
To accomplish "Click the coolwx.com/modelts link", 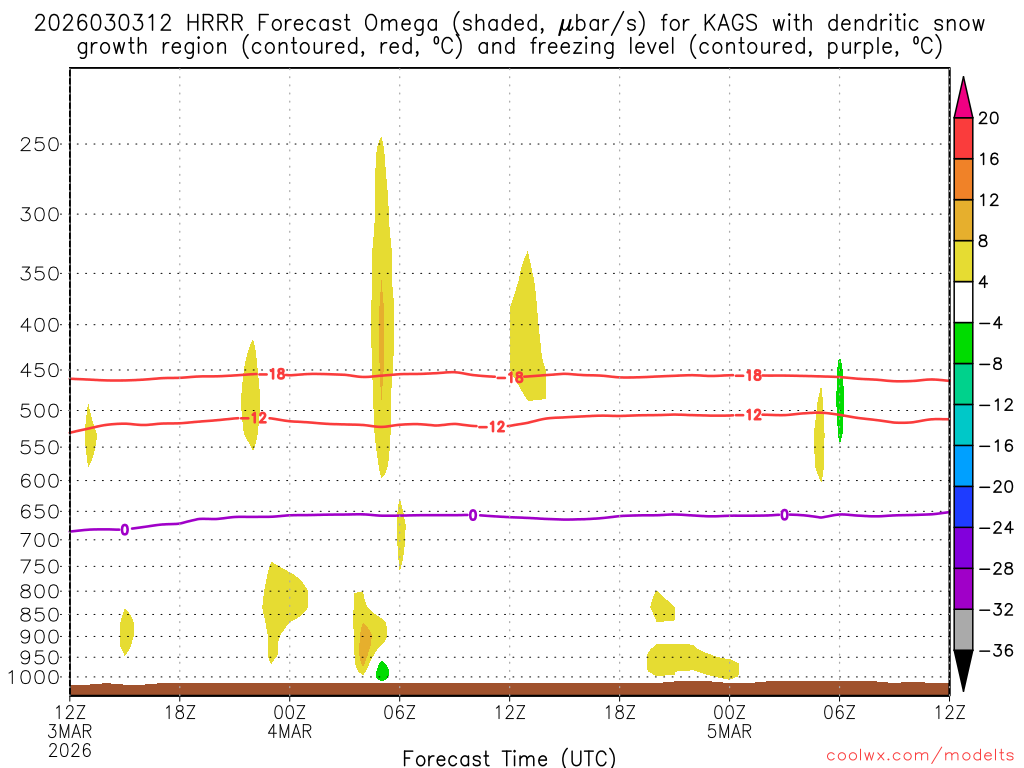I will [920, 756].
